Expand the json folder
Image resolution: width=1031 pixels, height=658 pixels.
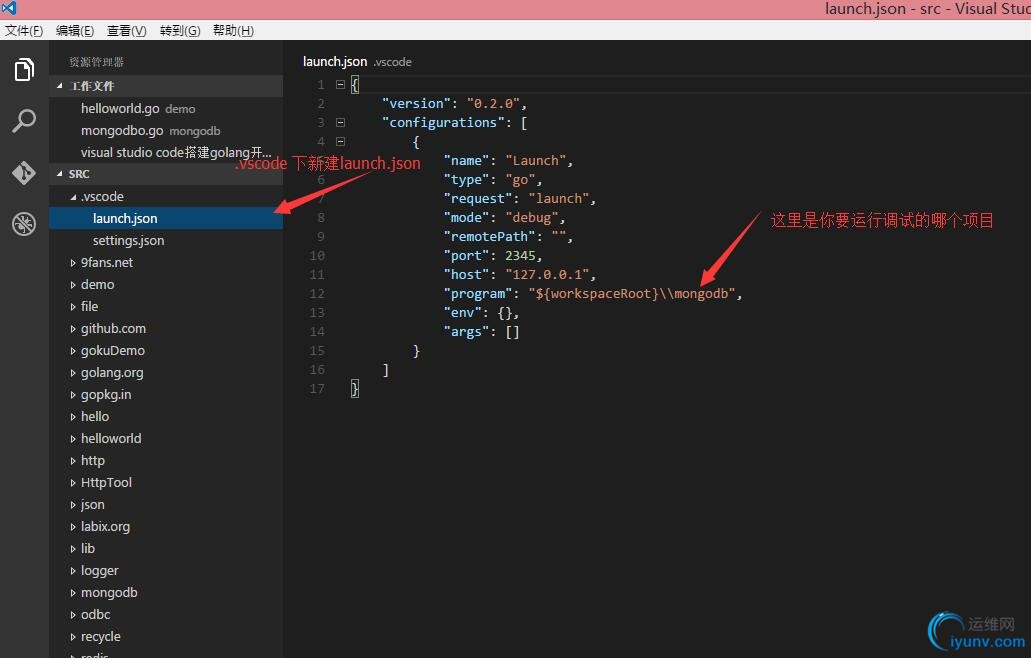pos(73,505)
